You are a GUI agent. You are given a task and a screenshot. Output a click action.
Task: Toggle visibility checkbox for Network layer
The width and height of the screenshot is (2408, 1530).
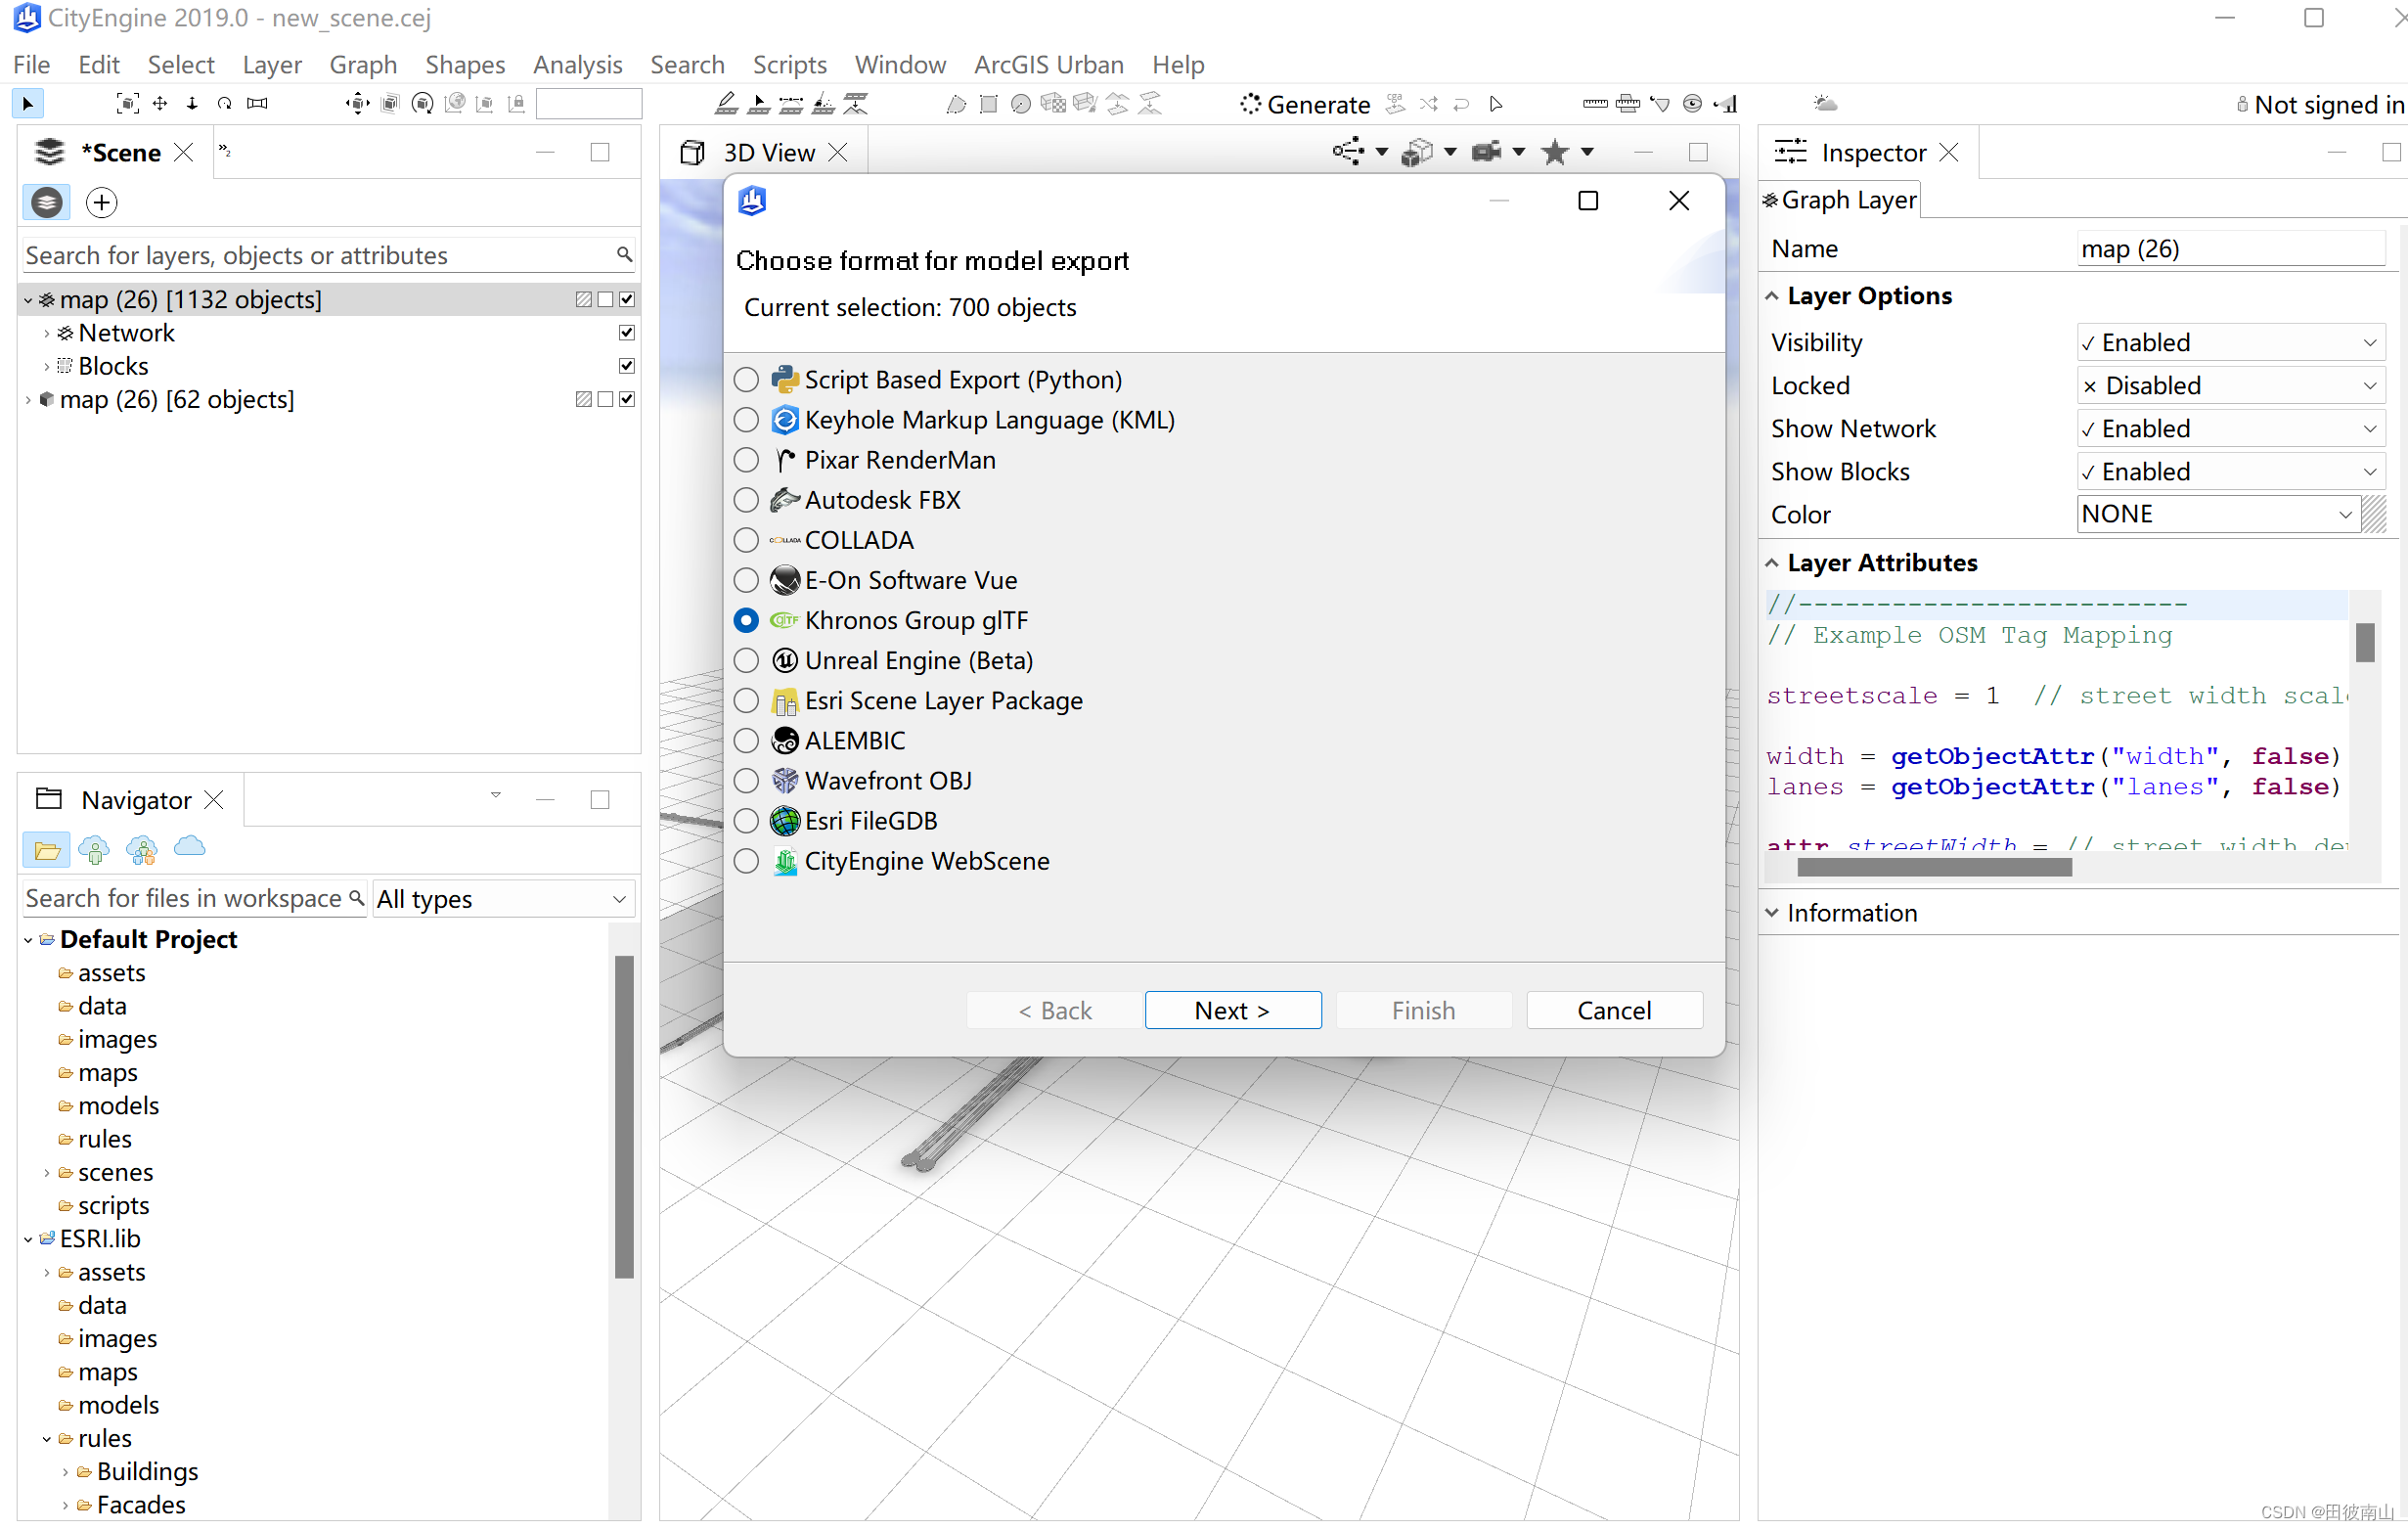[627, 332]
